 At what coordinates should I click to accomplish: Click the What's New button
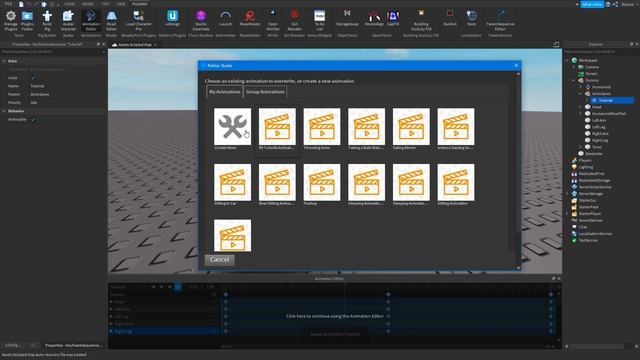coord(592,4)
